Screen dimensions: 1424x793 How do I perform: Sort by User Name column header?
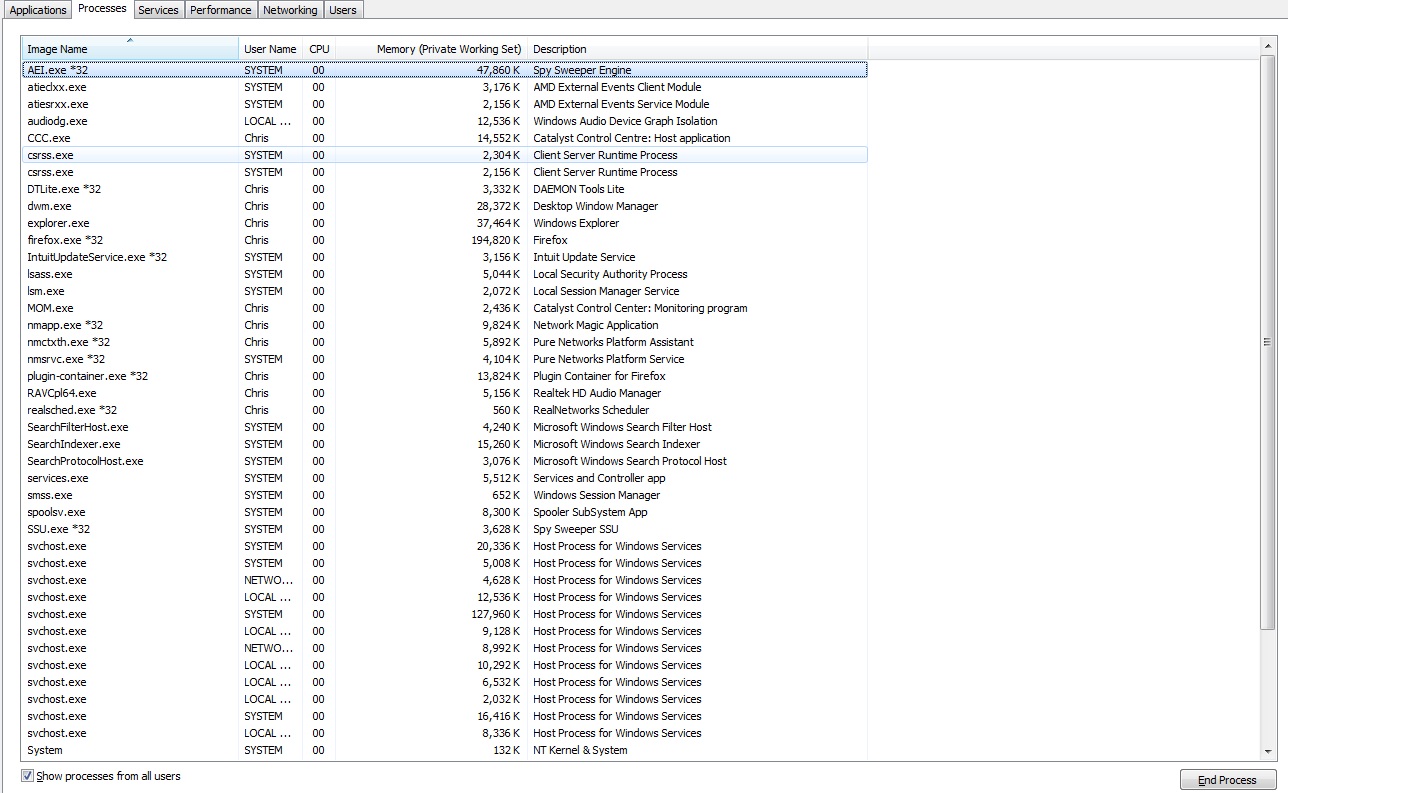tap(270, 49)
